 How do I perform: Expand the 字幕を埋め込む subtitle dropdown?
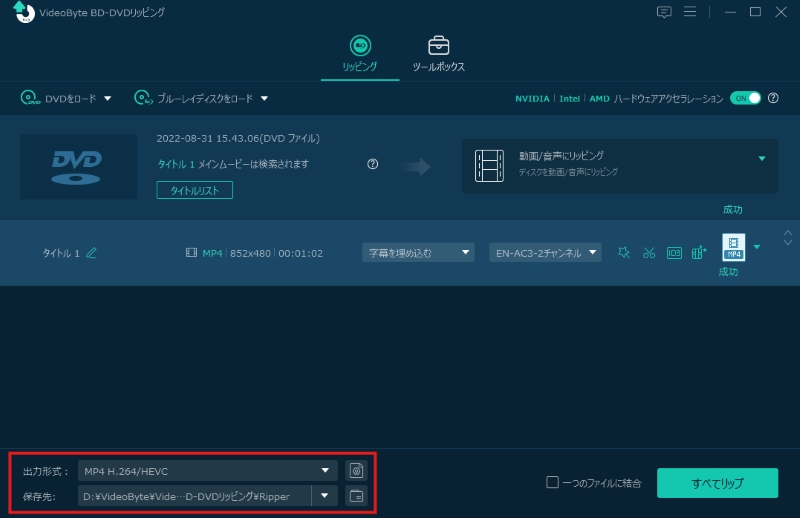[417, 253]
